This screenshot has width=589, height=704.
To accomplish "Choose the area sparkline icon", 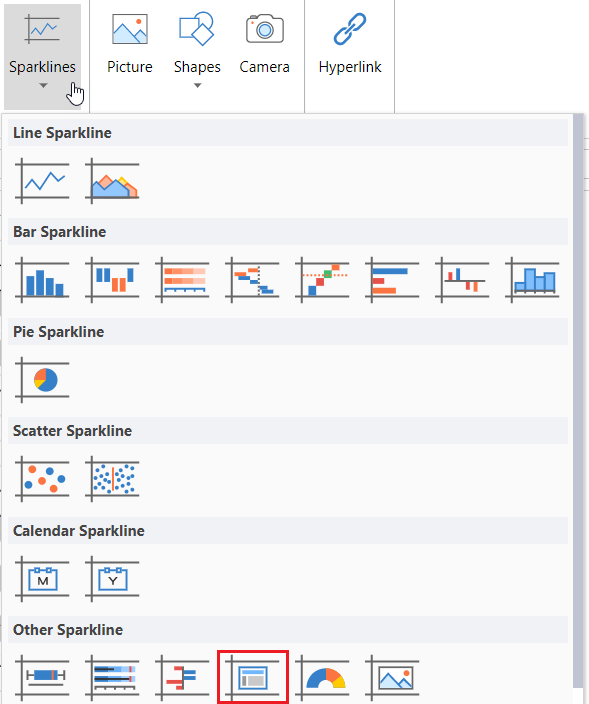I will coord(112,180).
